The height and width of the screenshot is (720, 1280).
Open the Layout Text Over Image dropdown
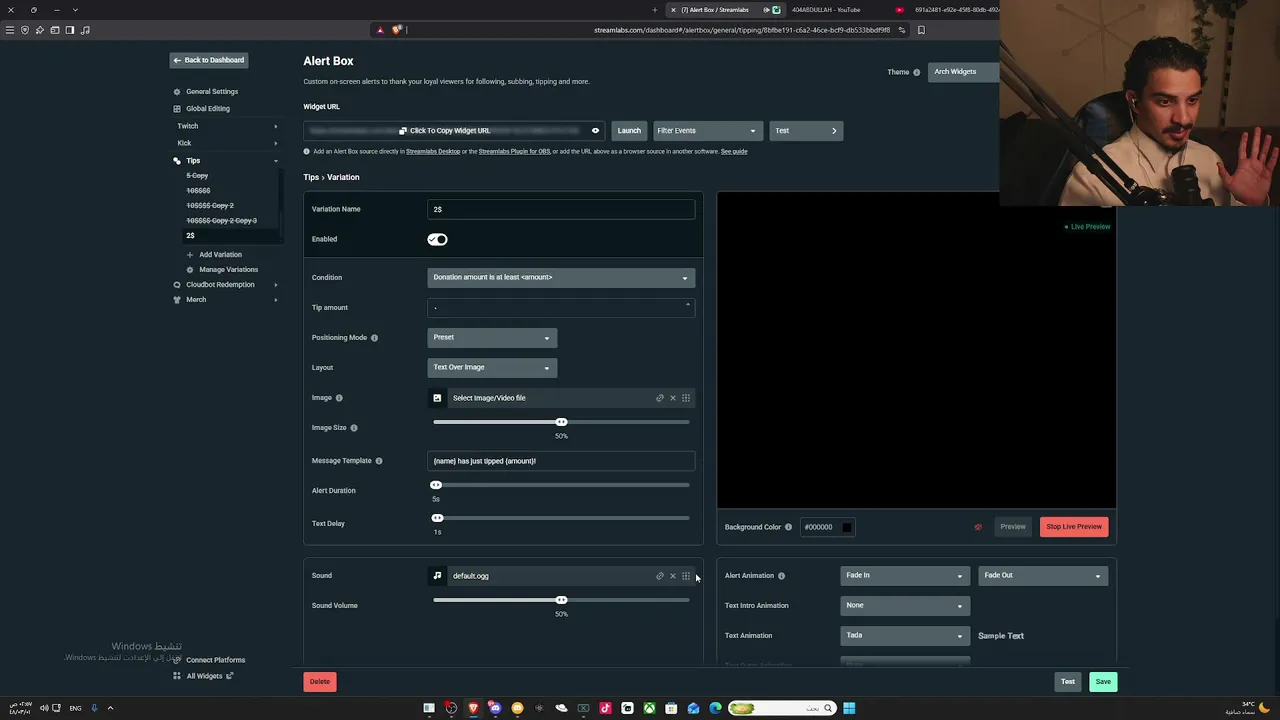pyautogui.click(x=492, y=367)
